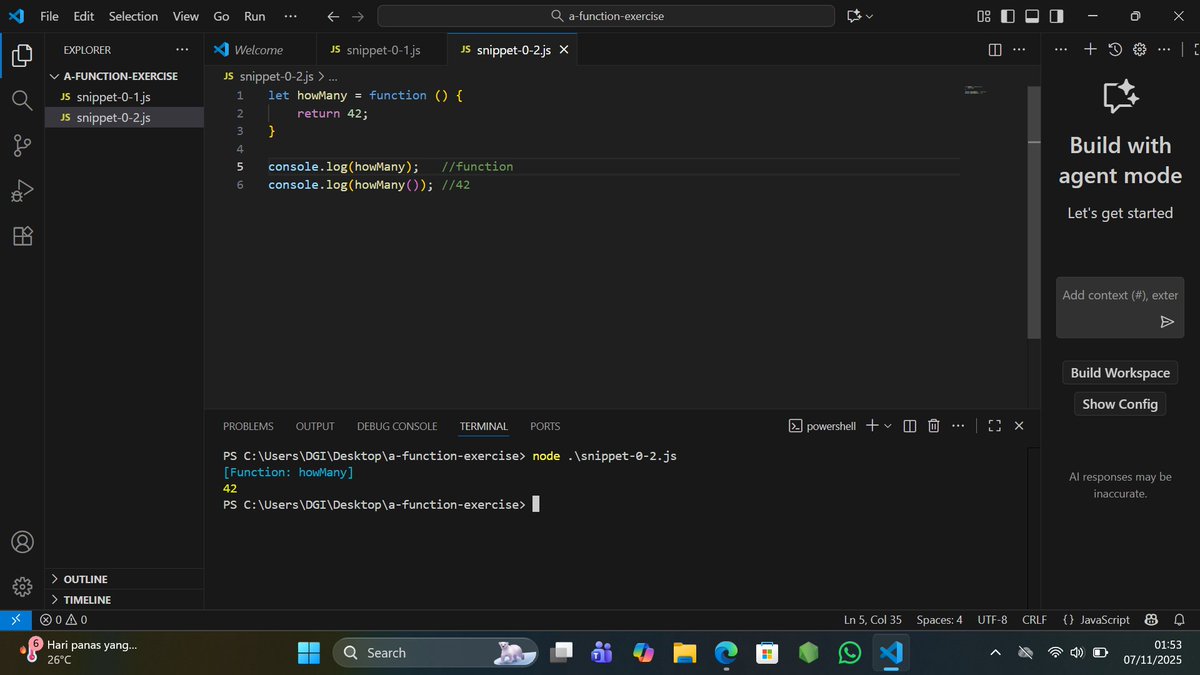Open the Copilot icon in the status bar
Screen dimensions: 1200x675
(x=1151, y=620)
